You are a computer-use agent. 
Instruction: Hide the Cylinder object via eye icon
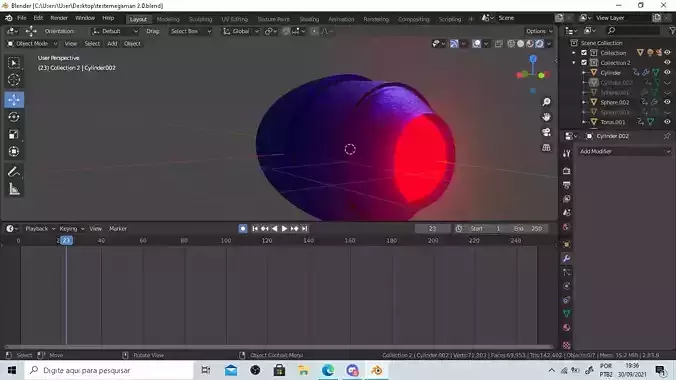667,72
